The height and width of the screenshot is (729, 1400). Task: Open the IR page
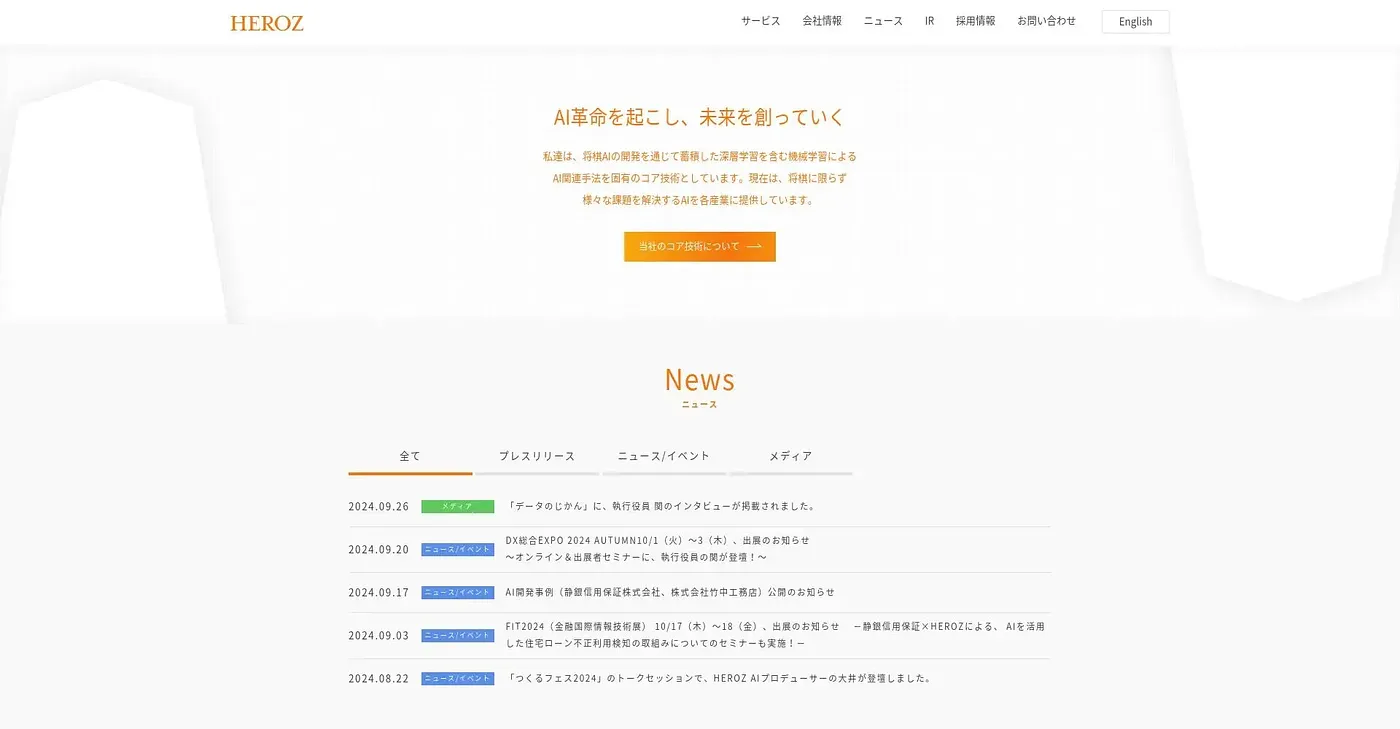pos(929,21)
